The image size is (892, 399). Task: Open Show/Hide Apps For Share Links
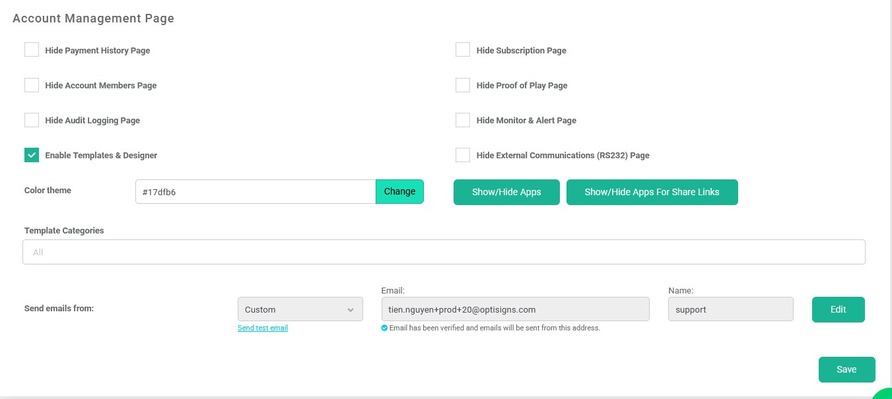point(652,192)
